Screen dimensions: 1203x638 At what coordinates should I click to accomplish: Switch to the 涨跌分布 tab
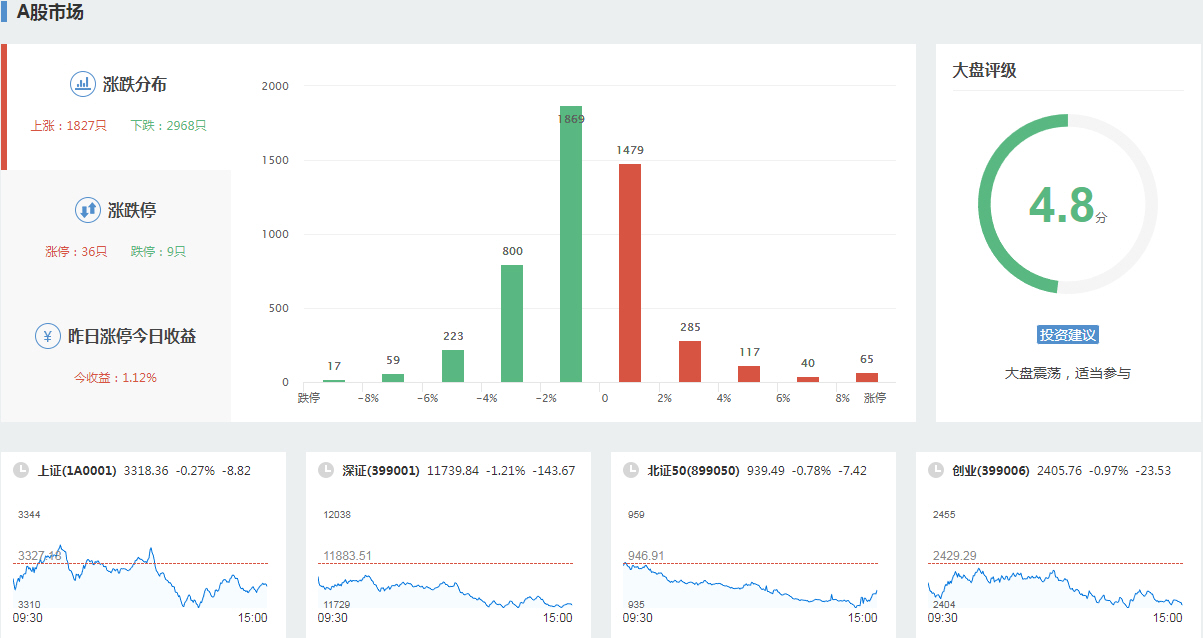tap(135, 85)
